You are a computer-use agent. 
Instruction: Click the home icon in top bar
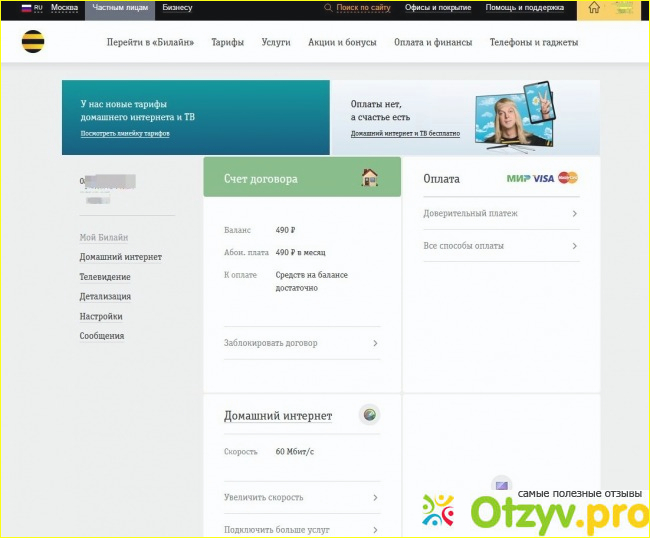pyautogui.click(x=594, y=8)
